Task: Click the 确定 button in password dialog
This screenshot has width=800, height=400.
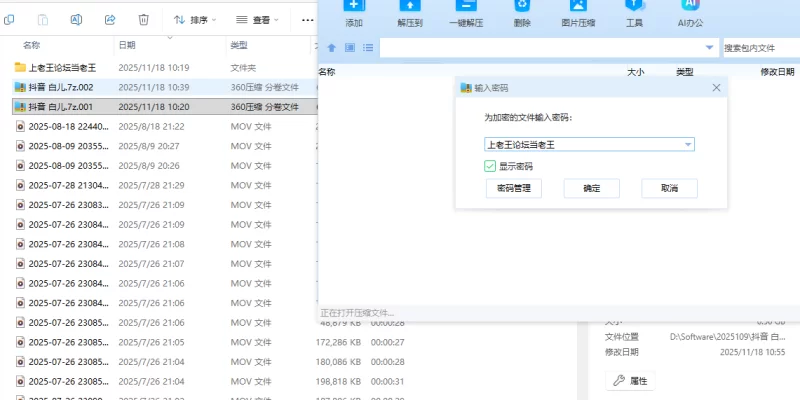Action: [x=592, y=188]
